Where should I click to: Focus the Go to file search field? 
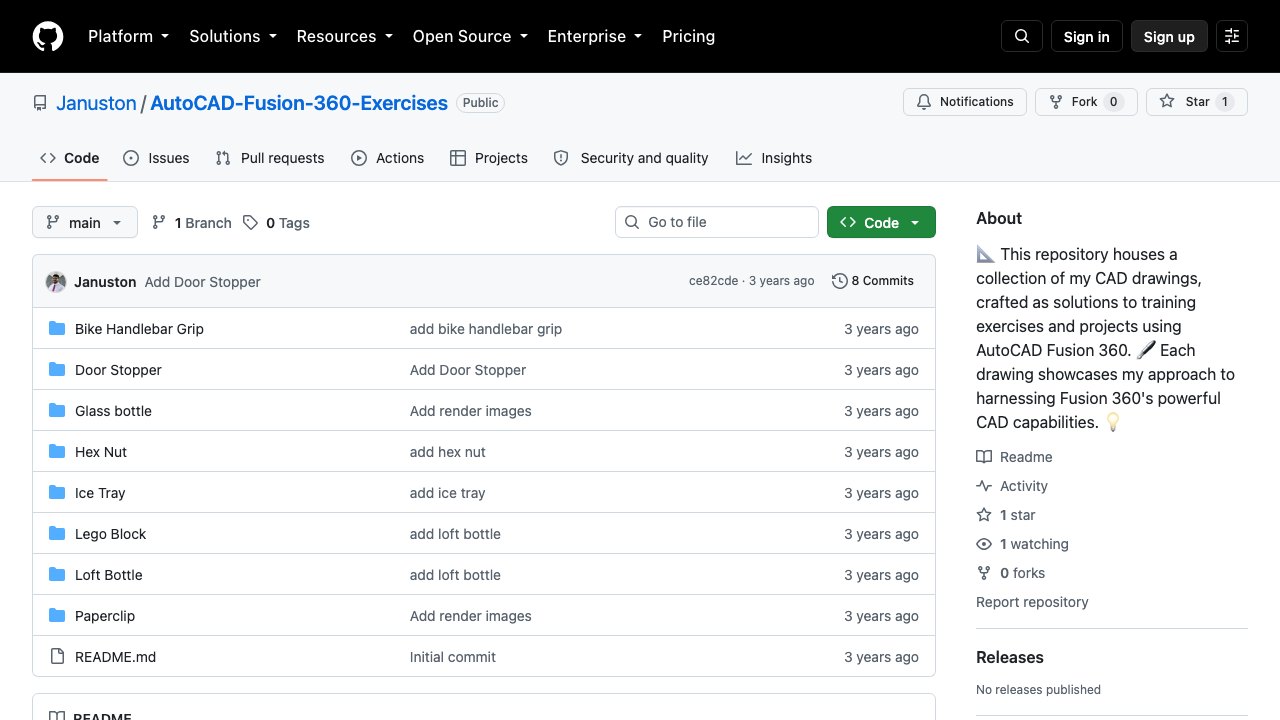(717, 222)
